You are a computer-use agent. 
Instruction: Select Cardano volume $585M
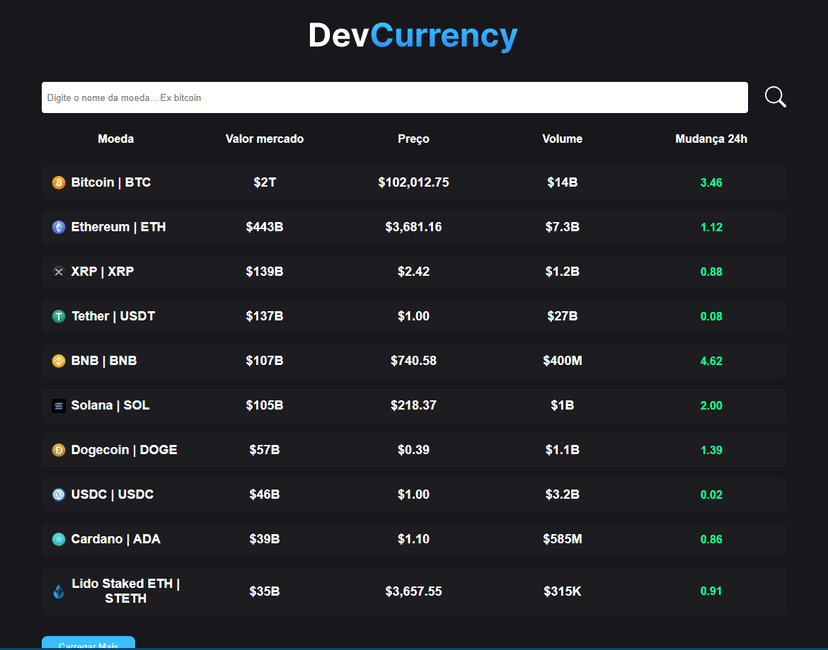[x=562, y=539]
